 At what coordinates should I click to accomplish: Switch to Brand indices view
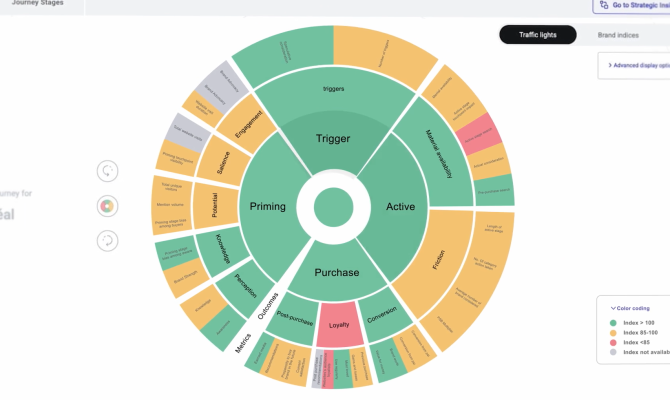pyautogui.click(x=618, y=35)
